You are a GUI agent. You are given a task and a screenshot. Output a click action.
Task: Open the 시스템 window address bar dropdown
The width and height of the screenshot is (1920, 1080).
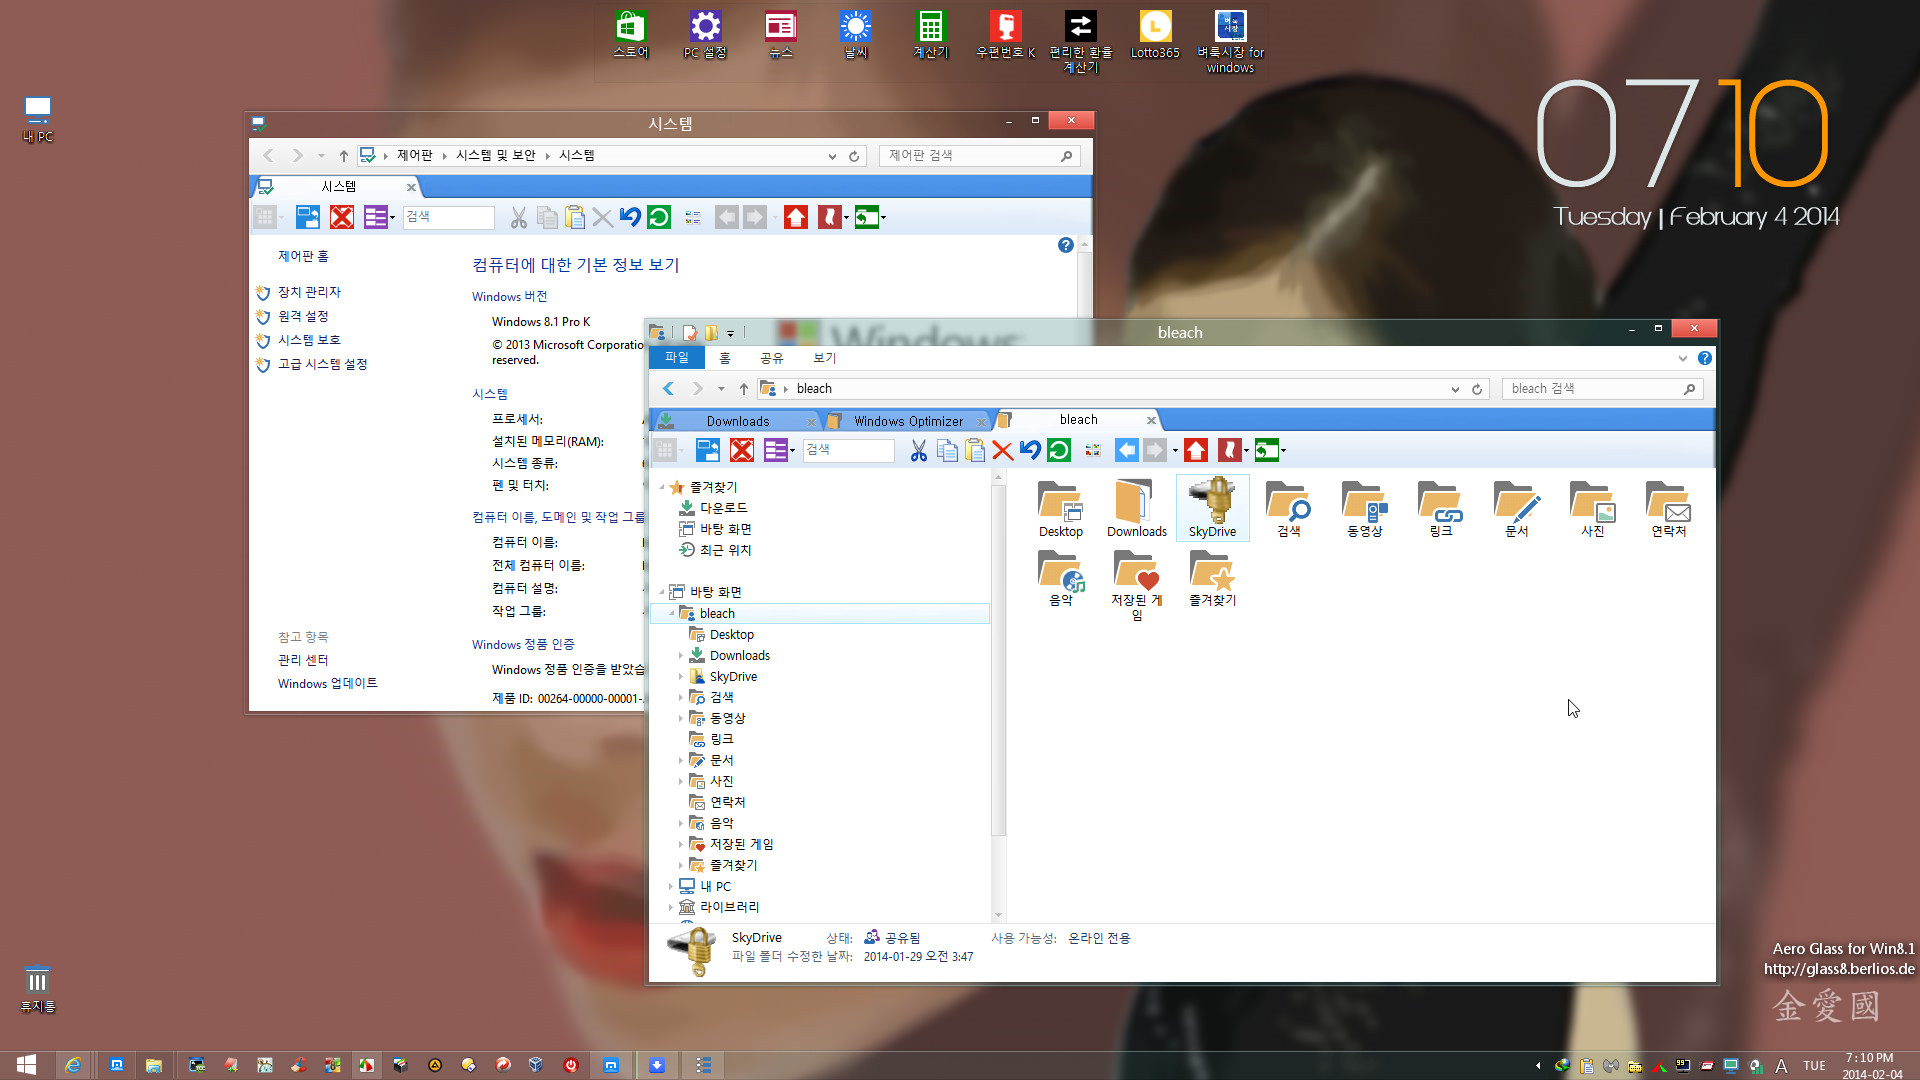point(832,157)
